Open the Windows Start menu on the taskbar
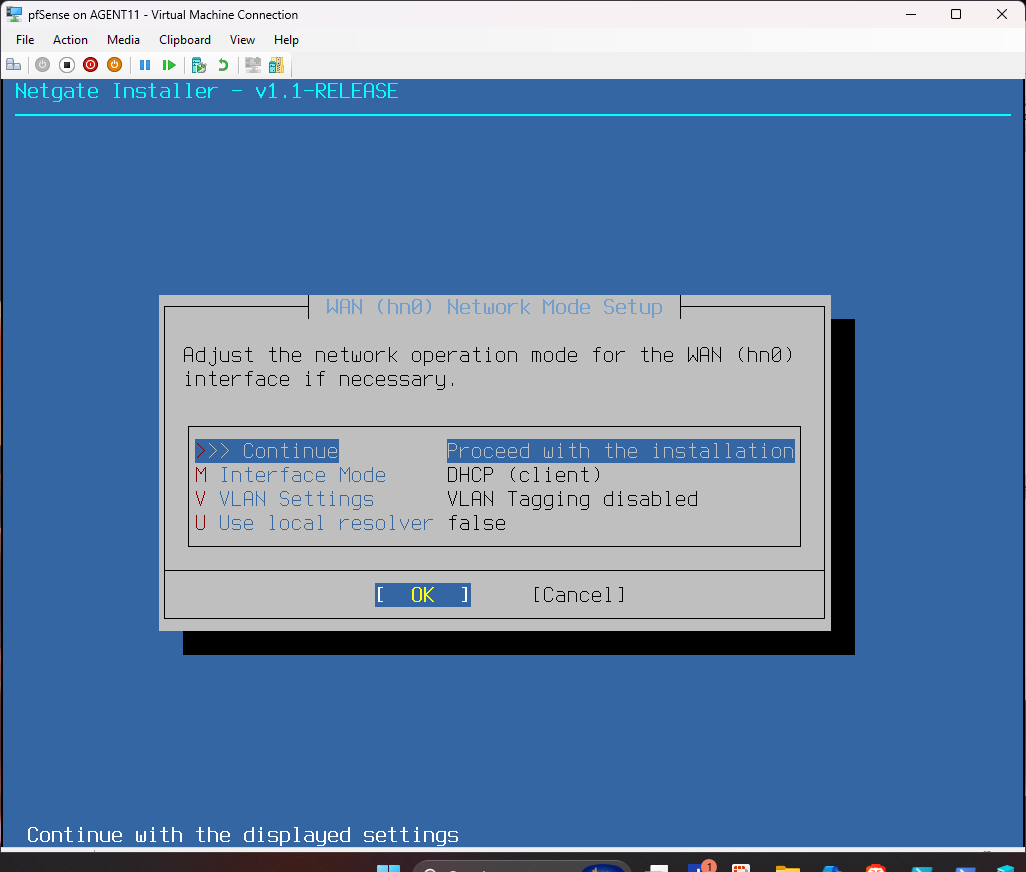 tap(388, 868)
